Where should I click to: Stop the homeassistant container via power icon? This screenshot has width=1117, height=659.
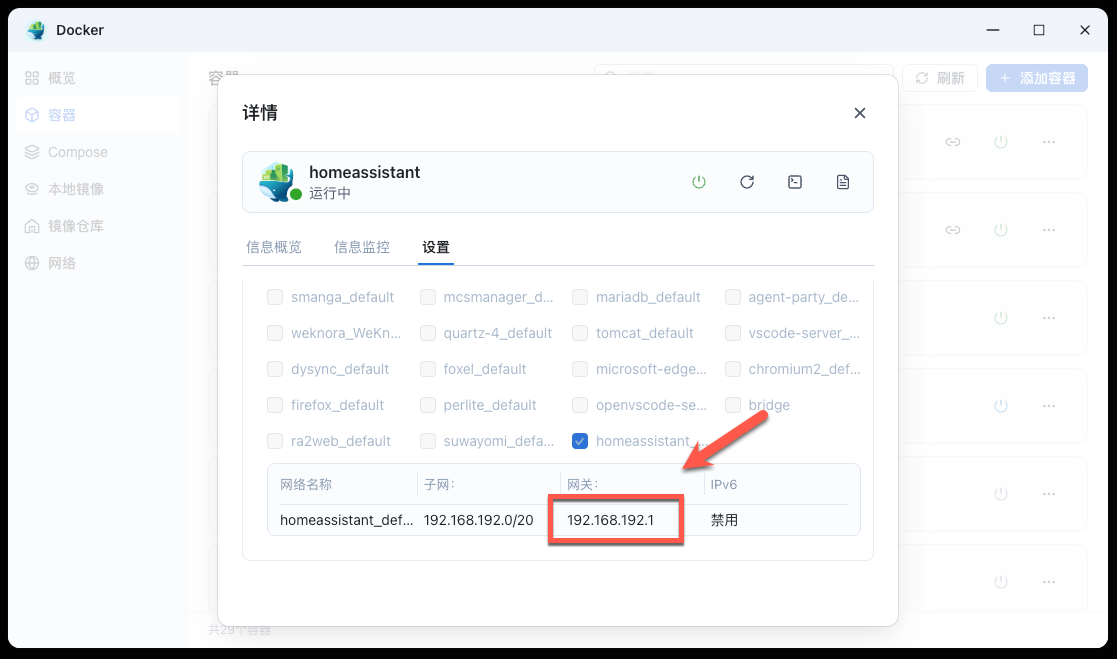pyautogui.click(x=699, y=182)
